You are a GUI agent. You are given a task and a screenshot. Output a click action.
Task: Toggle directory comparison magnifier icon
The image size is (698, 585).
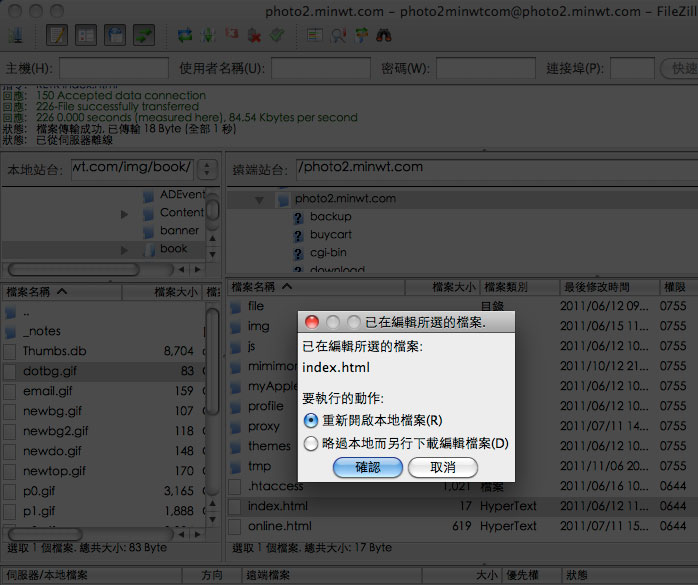coord(338,36)
